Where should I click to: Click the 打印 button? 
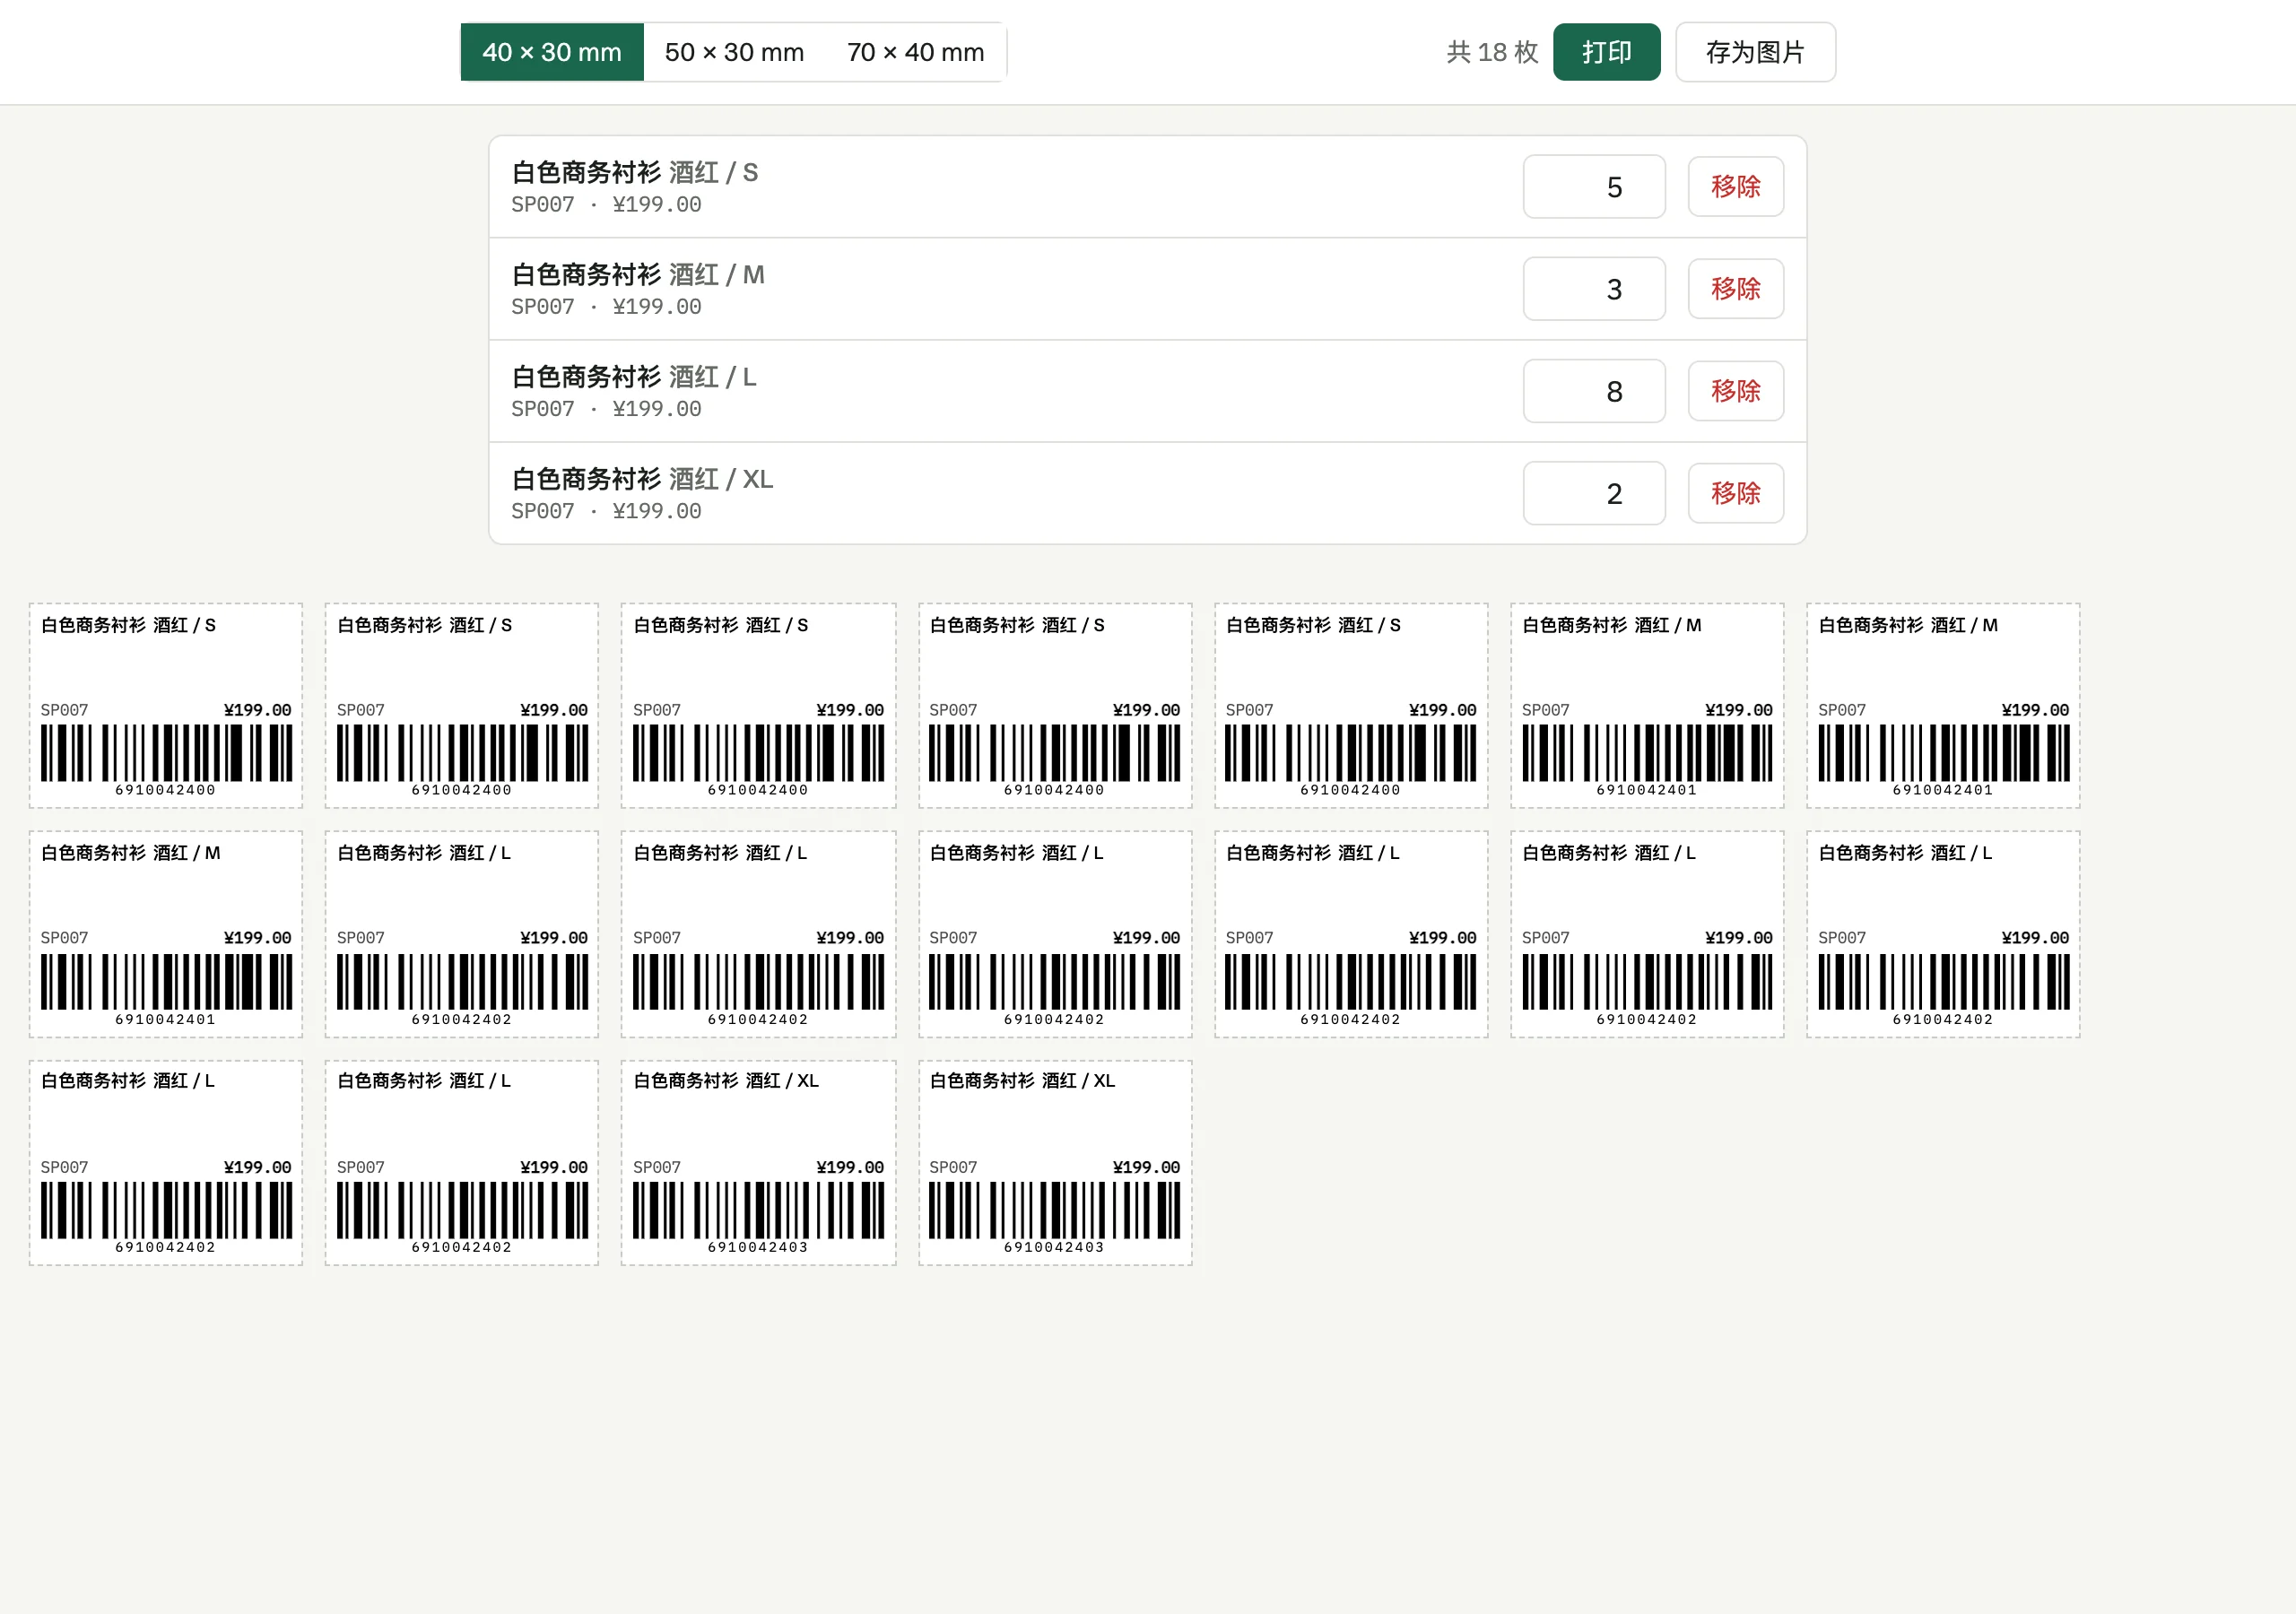(x=1606, y=52)
